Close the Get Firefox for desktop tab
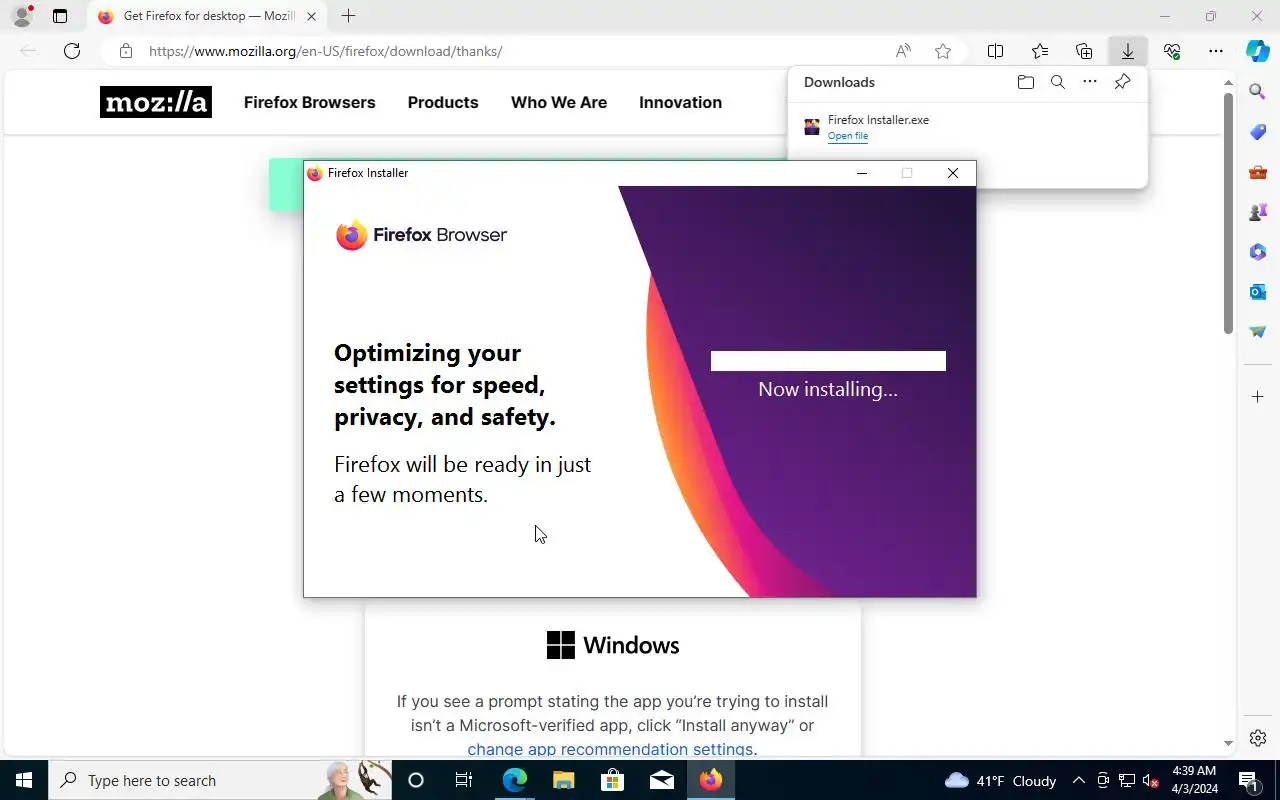 click(x=312, y=16)
